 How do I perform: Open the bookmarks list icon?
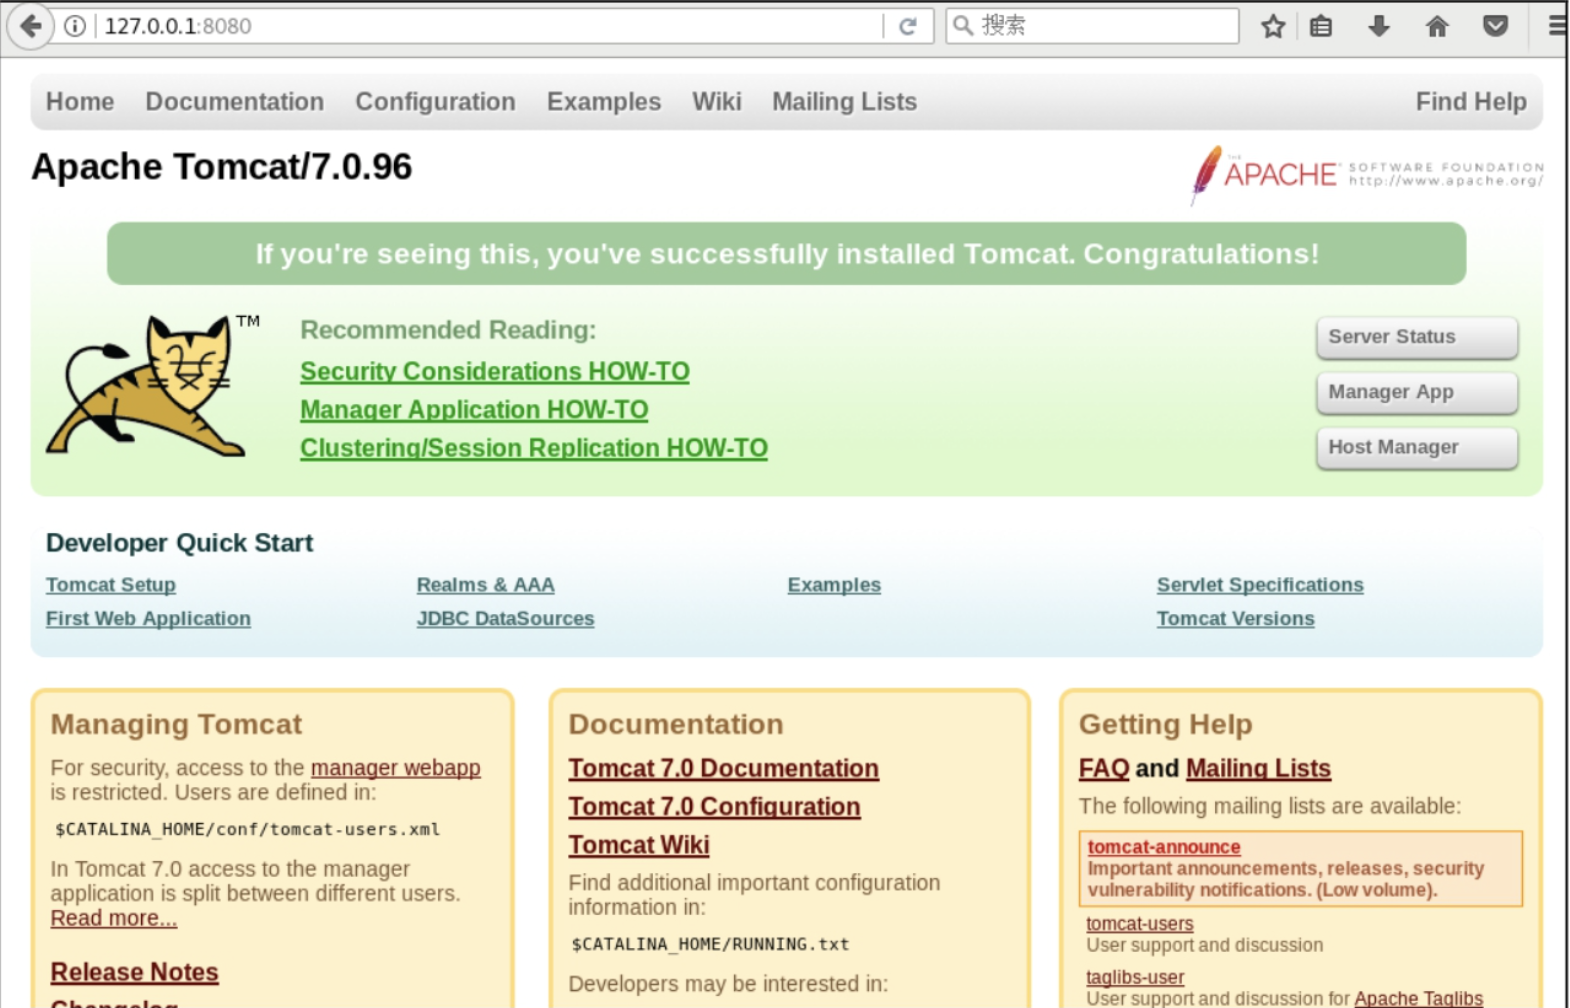pos(1321,26)
